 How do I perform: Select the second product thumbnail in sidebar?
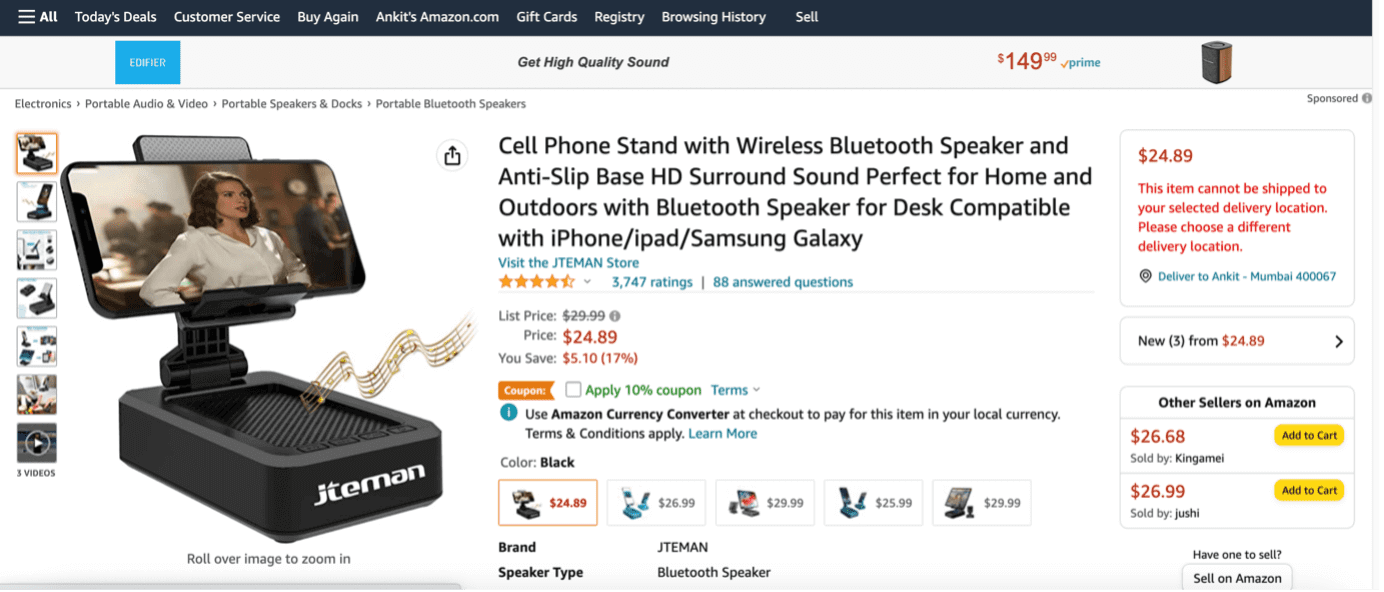(x=36, y=201)
